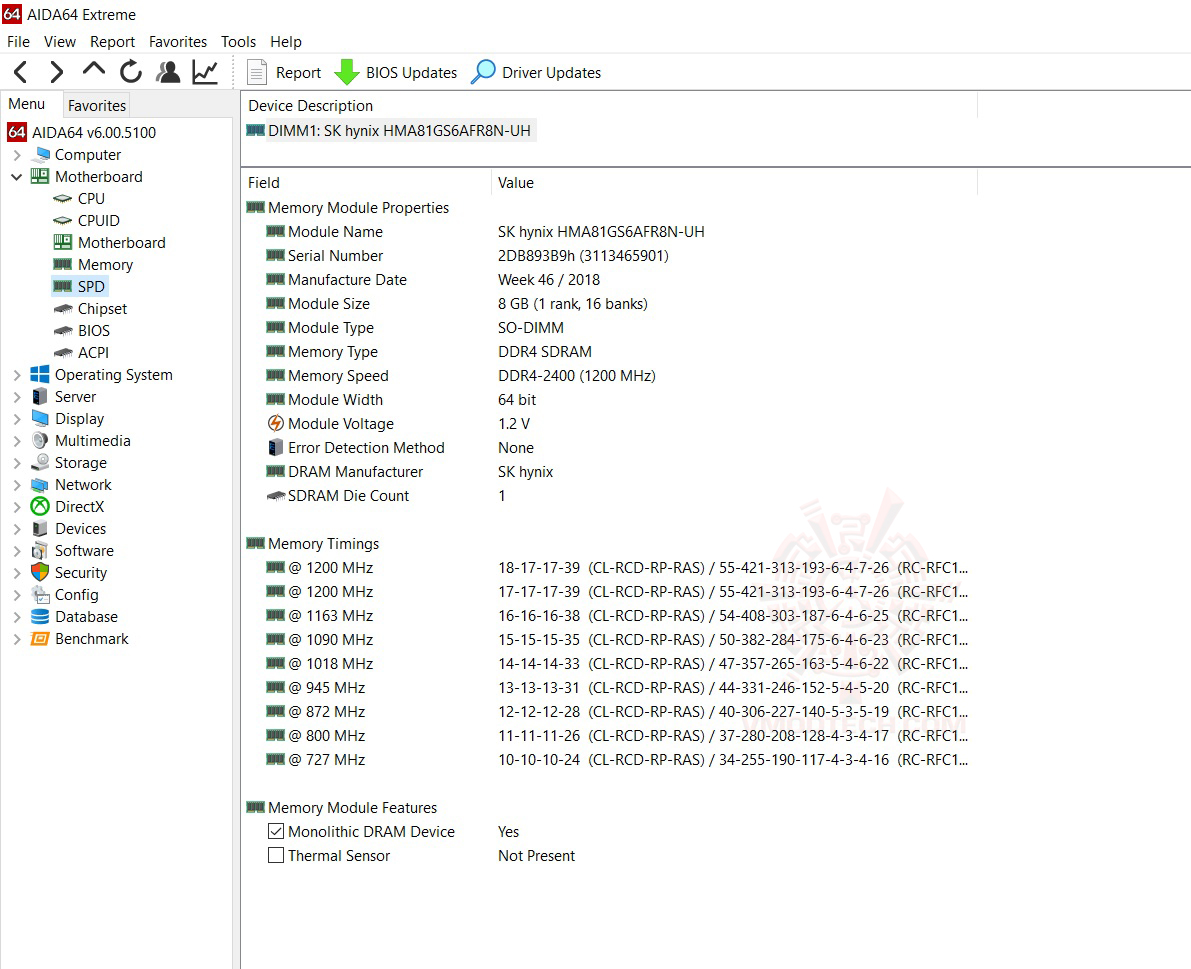The width and height of the screenshot is (1191, 969).
Task: Expand the Multimedia tree node
Action: pos(17,441)
